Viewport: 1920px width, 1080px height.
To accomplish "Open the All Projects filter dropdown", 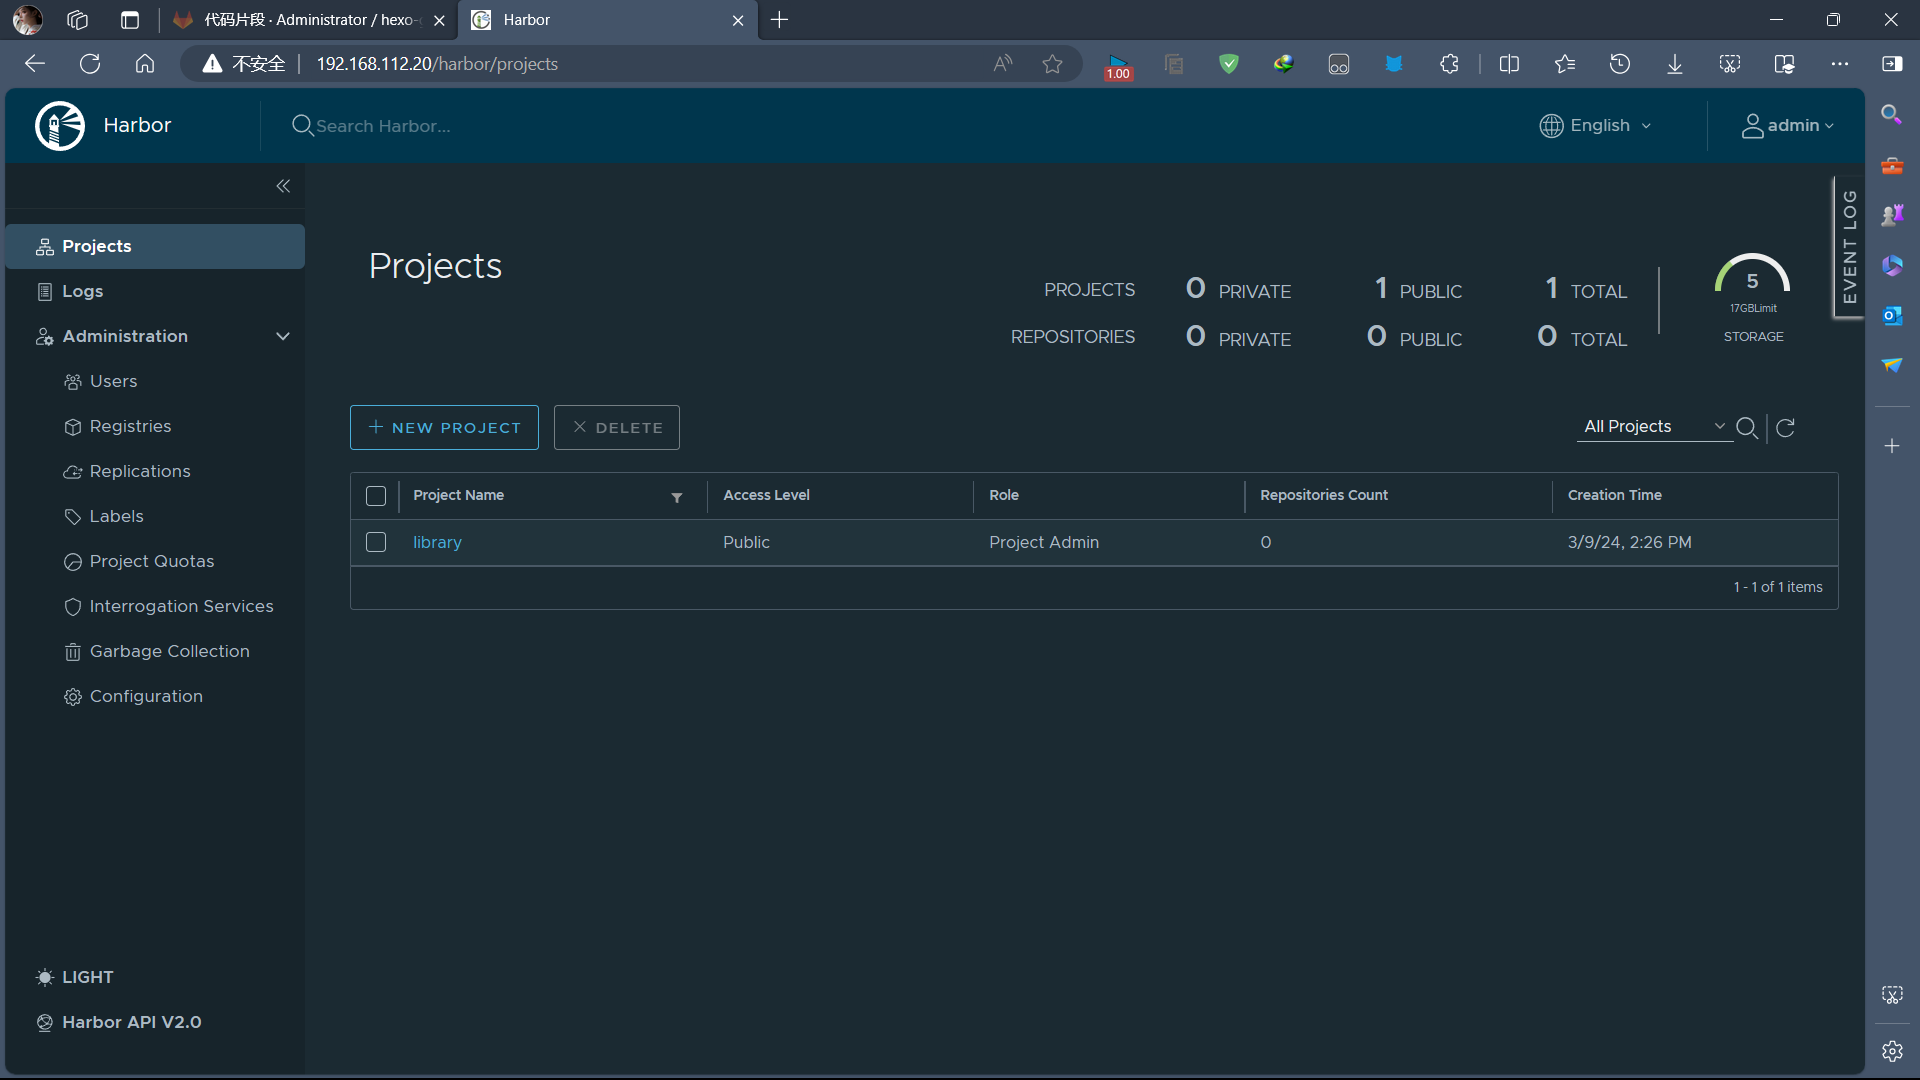I will (1655, 427).
